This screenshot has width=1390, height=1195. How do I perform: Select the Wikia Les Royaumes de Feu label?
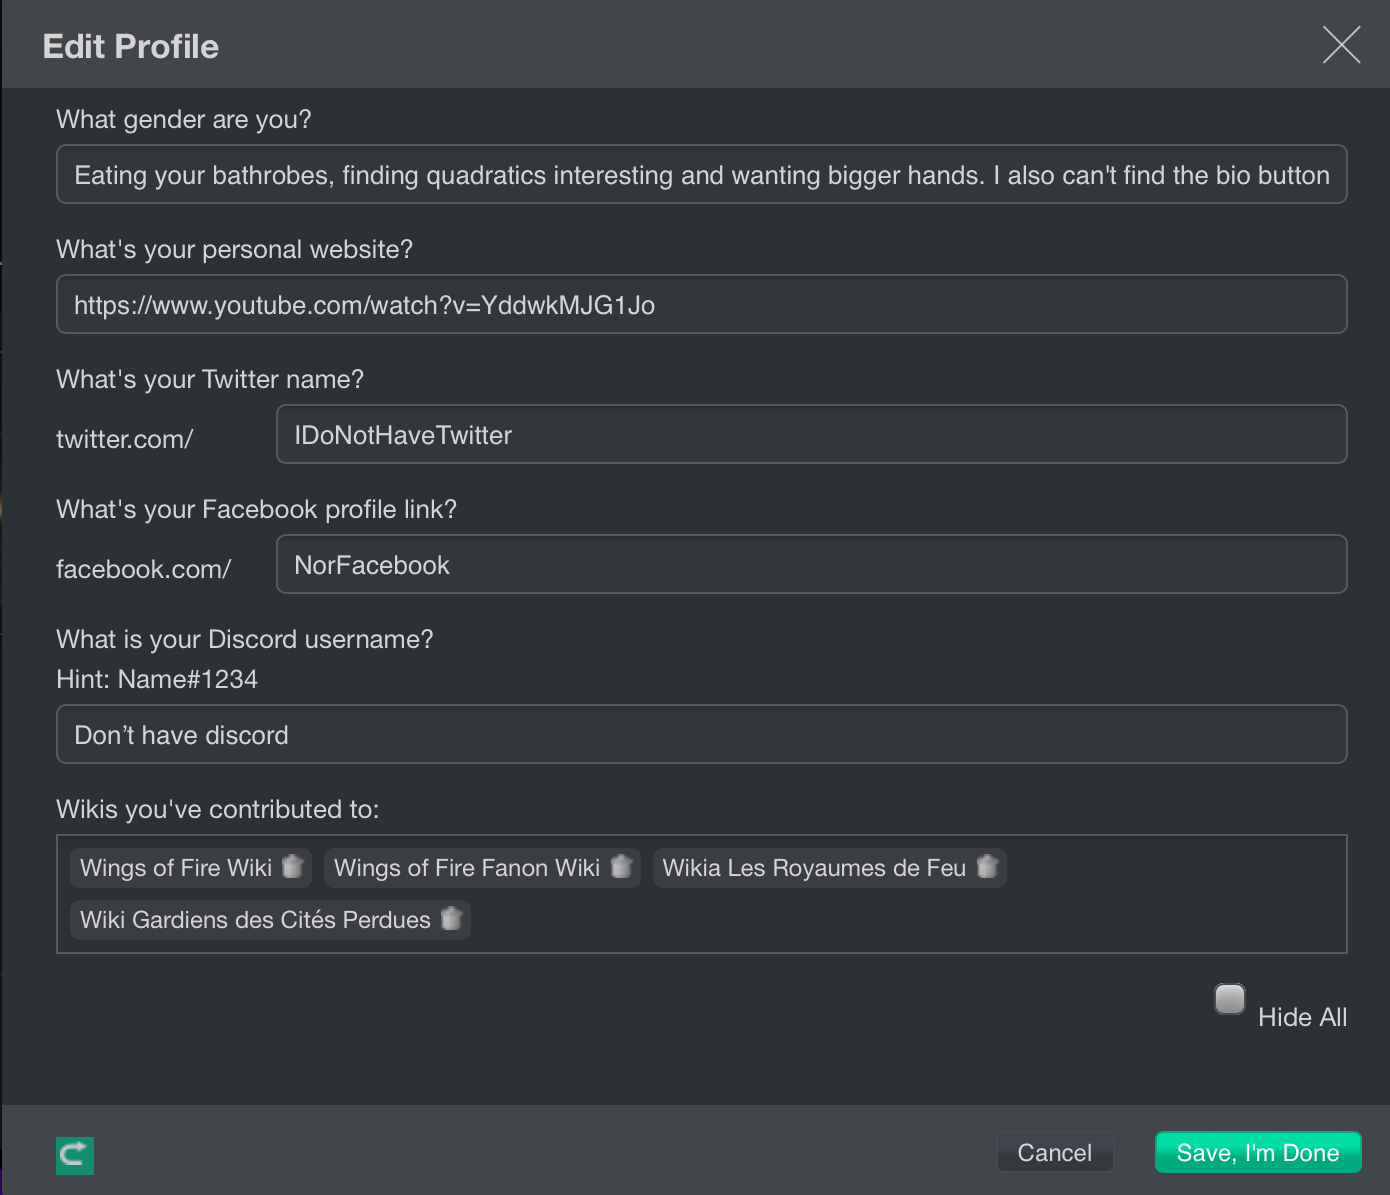pyautogui.click(x=814, y=868)
